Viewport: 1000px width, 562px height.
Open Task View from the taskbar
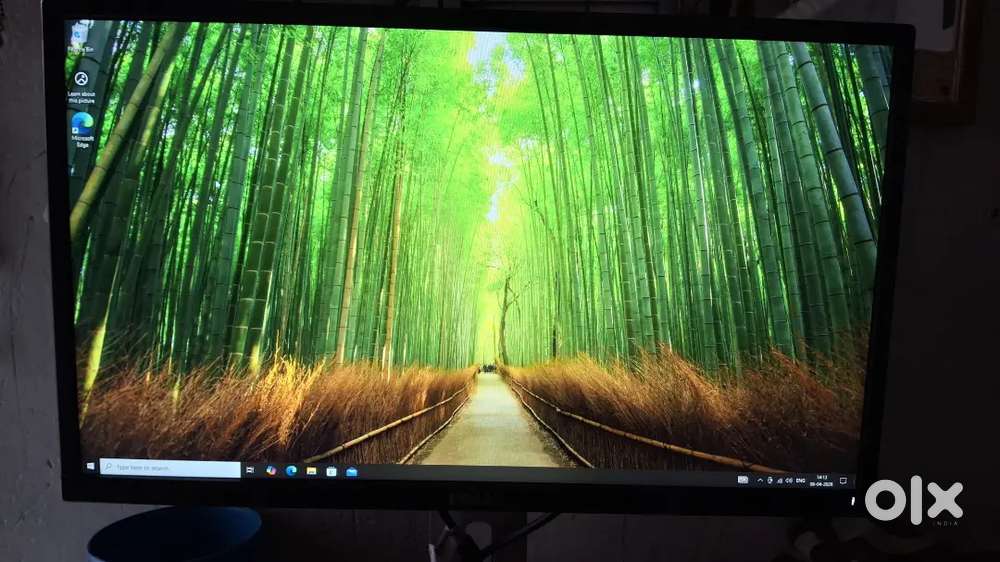tap(250, 469)
